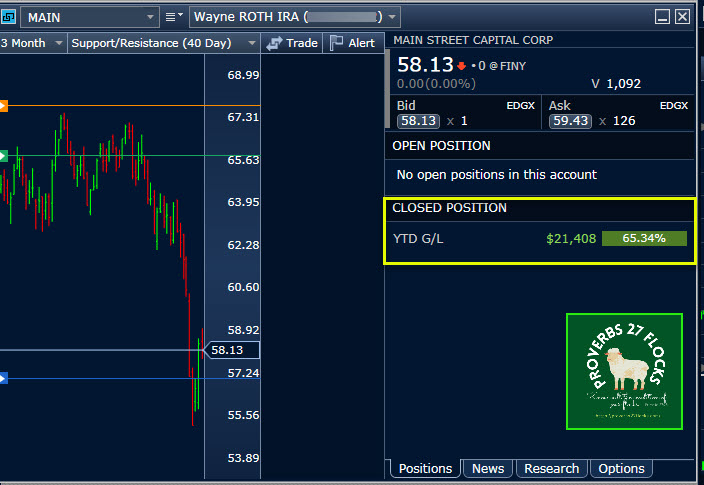Image resolution: width=704 pixels, height=485 pixels.
Task: Switch to the Options tab
Action: point(621,468)
